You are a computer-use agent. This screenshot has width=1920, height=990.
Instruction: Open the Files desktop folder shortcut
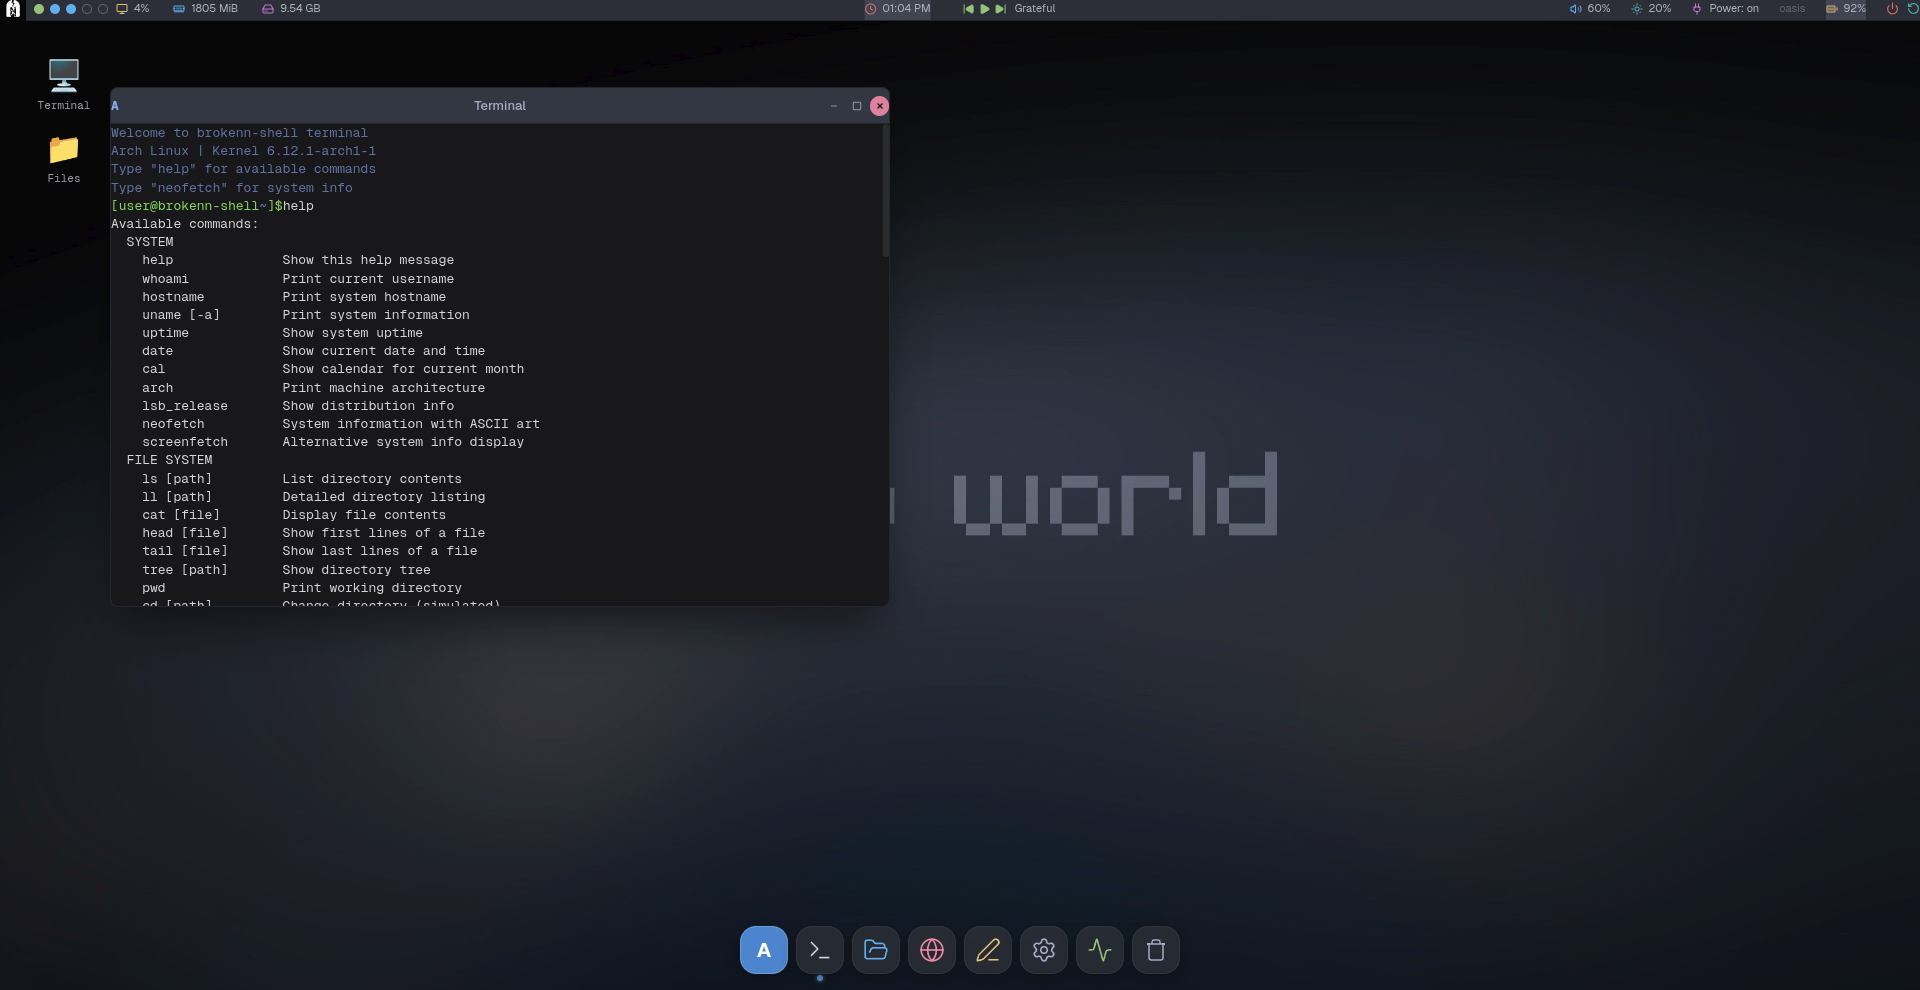pos(64,159)
